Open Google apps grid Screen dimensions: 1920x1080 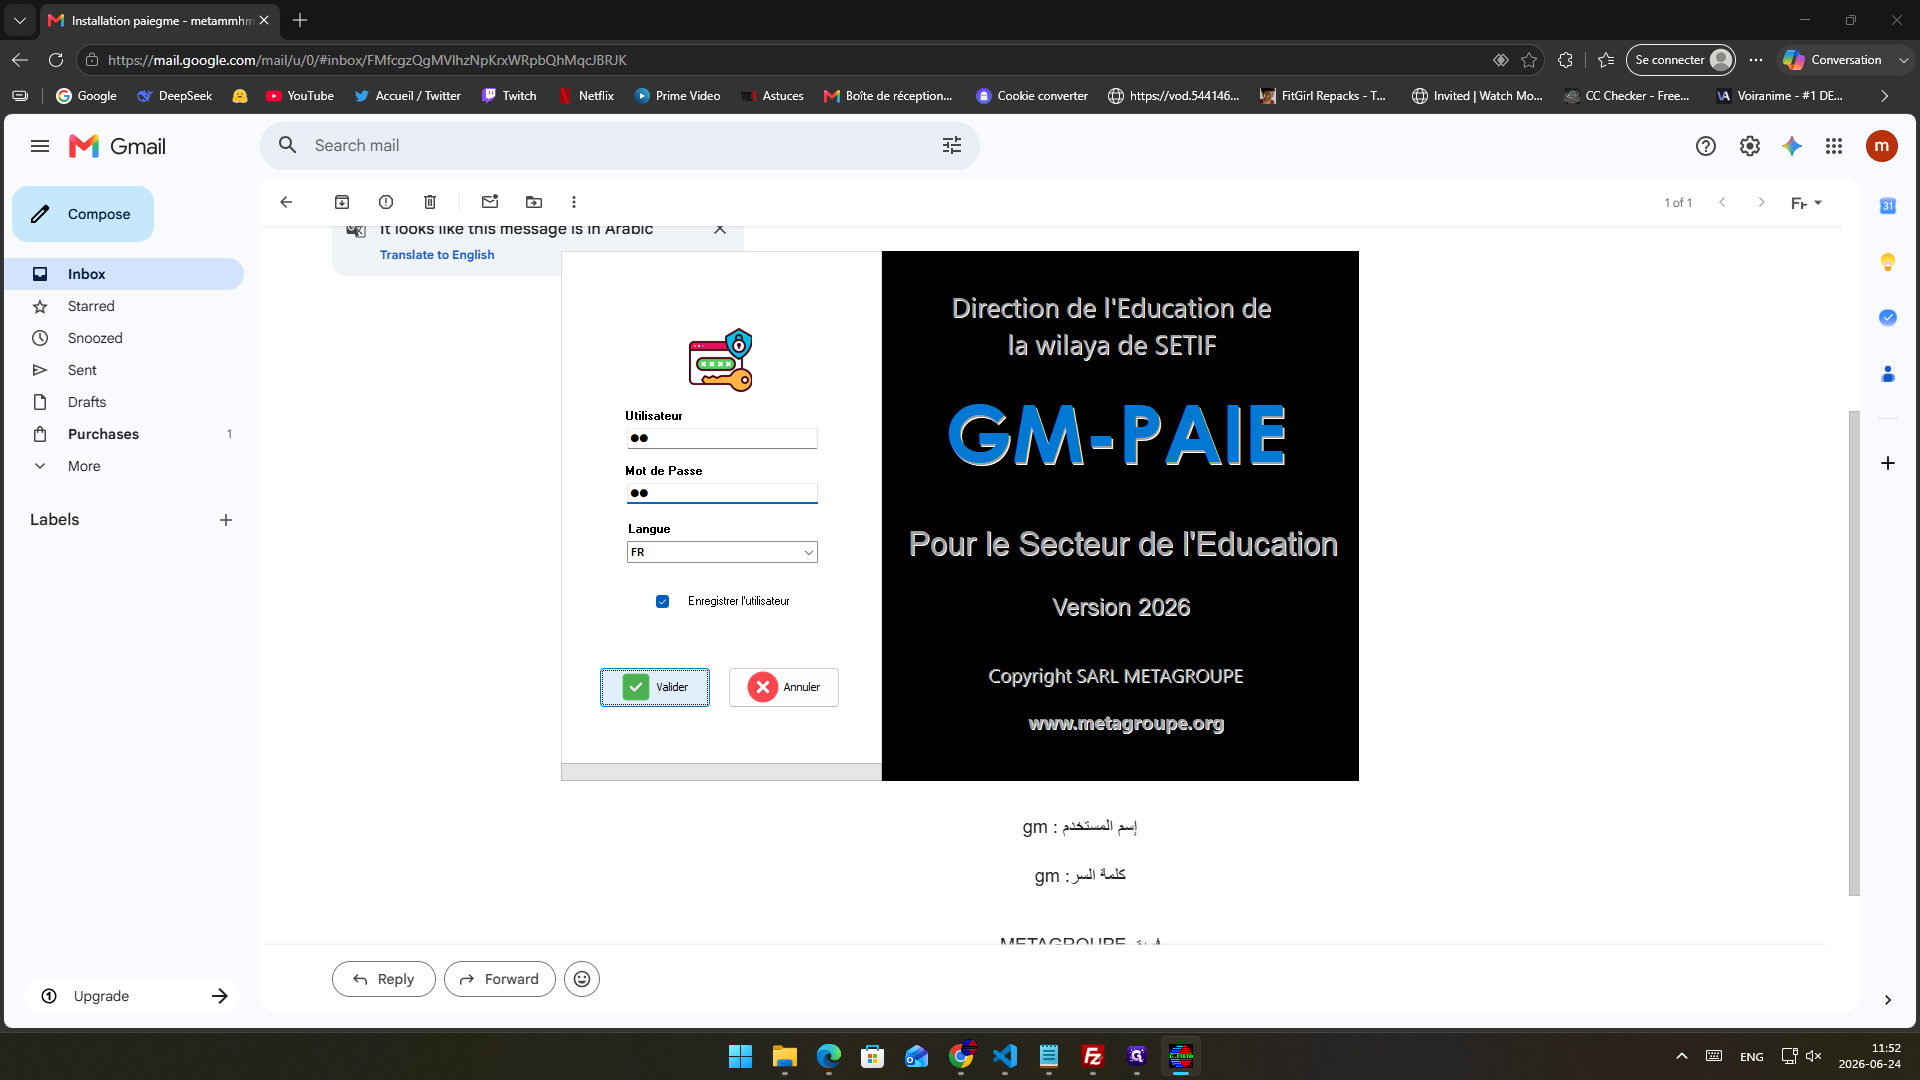pos(1834,146)
